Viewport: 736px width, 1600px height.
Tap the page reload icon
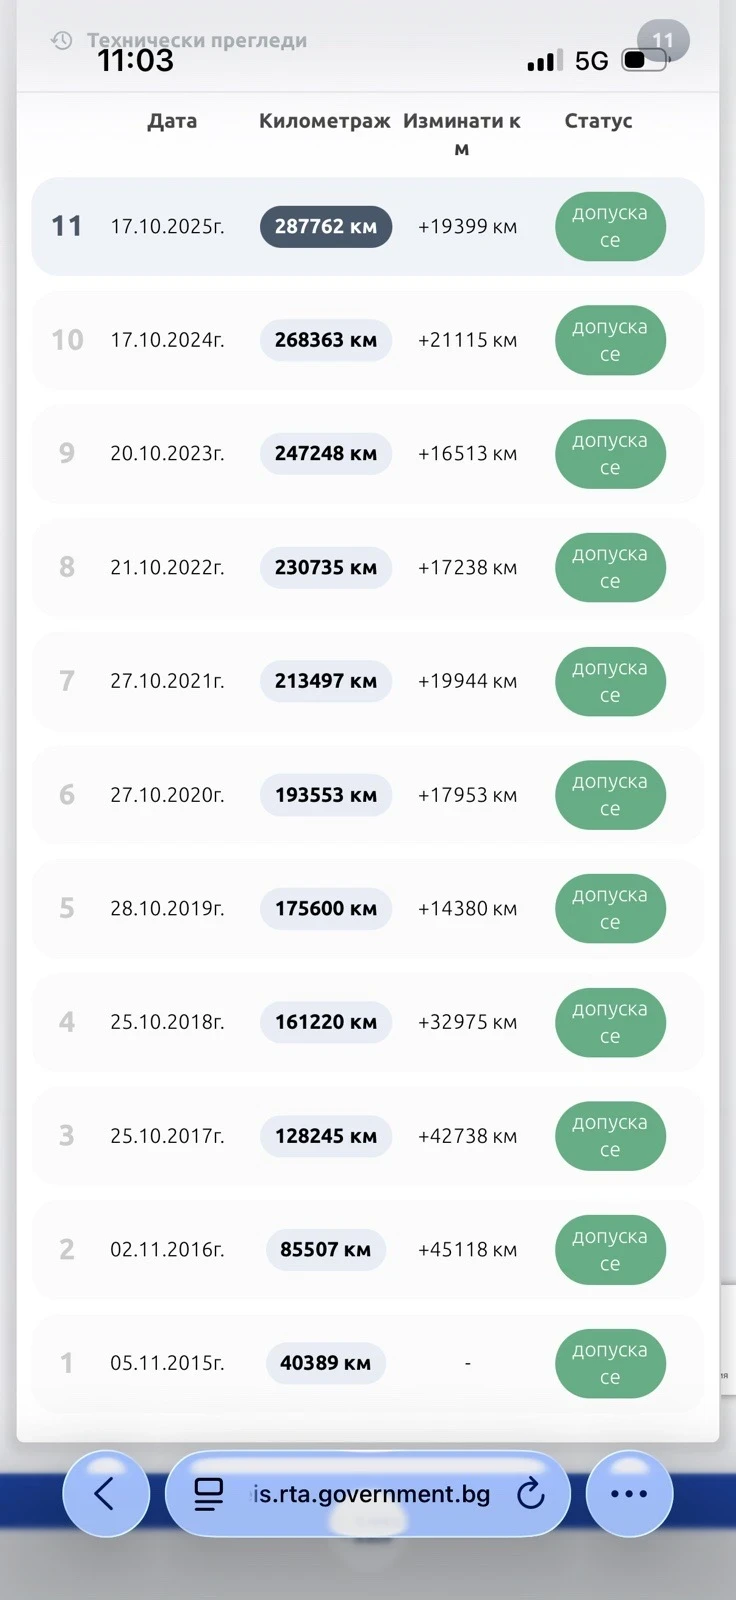pos(531,1494)
